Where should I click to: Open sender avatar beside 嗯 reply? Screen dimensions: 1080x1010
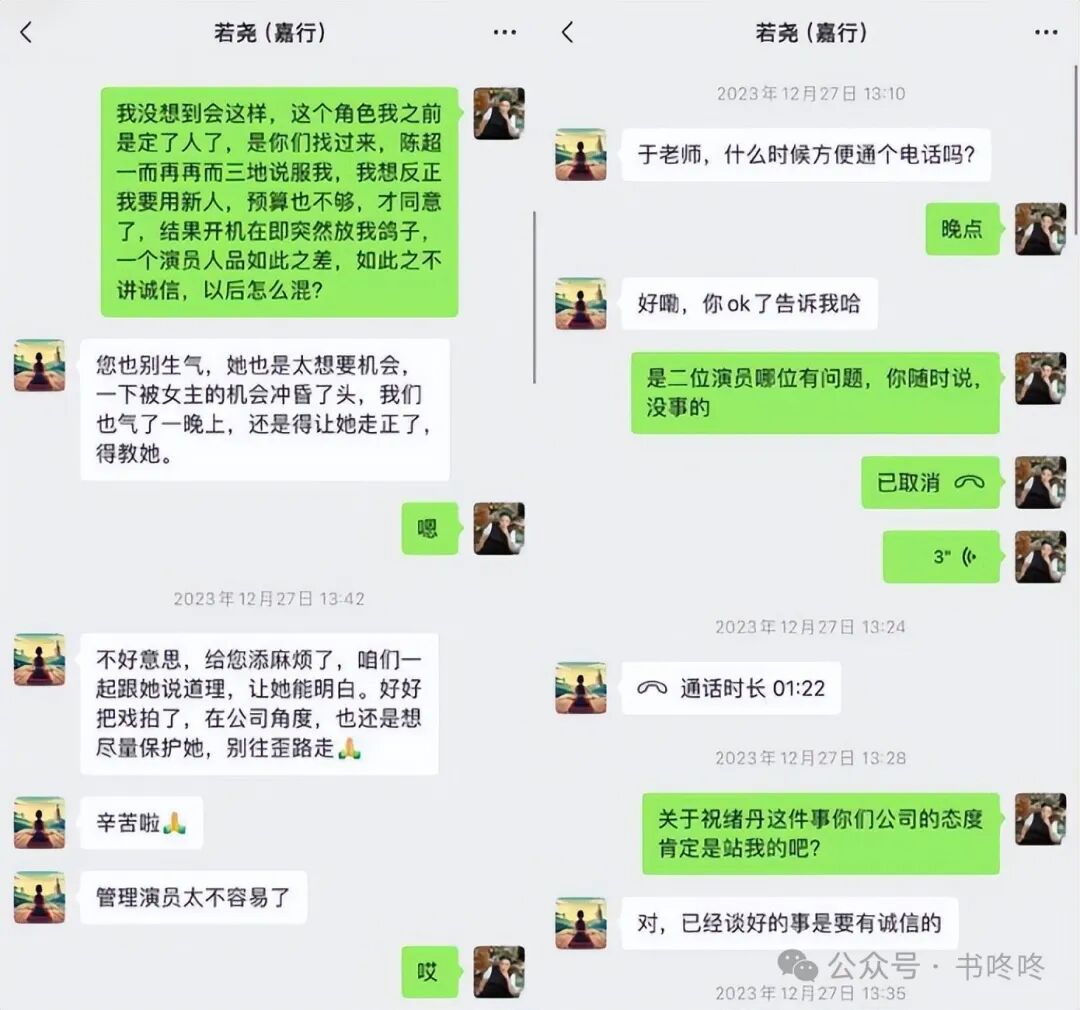coord(499,528)
